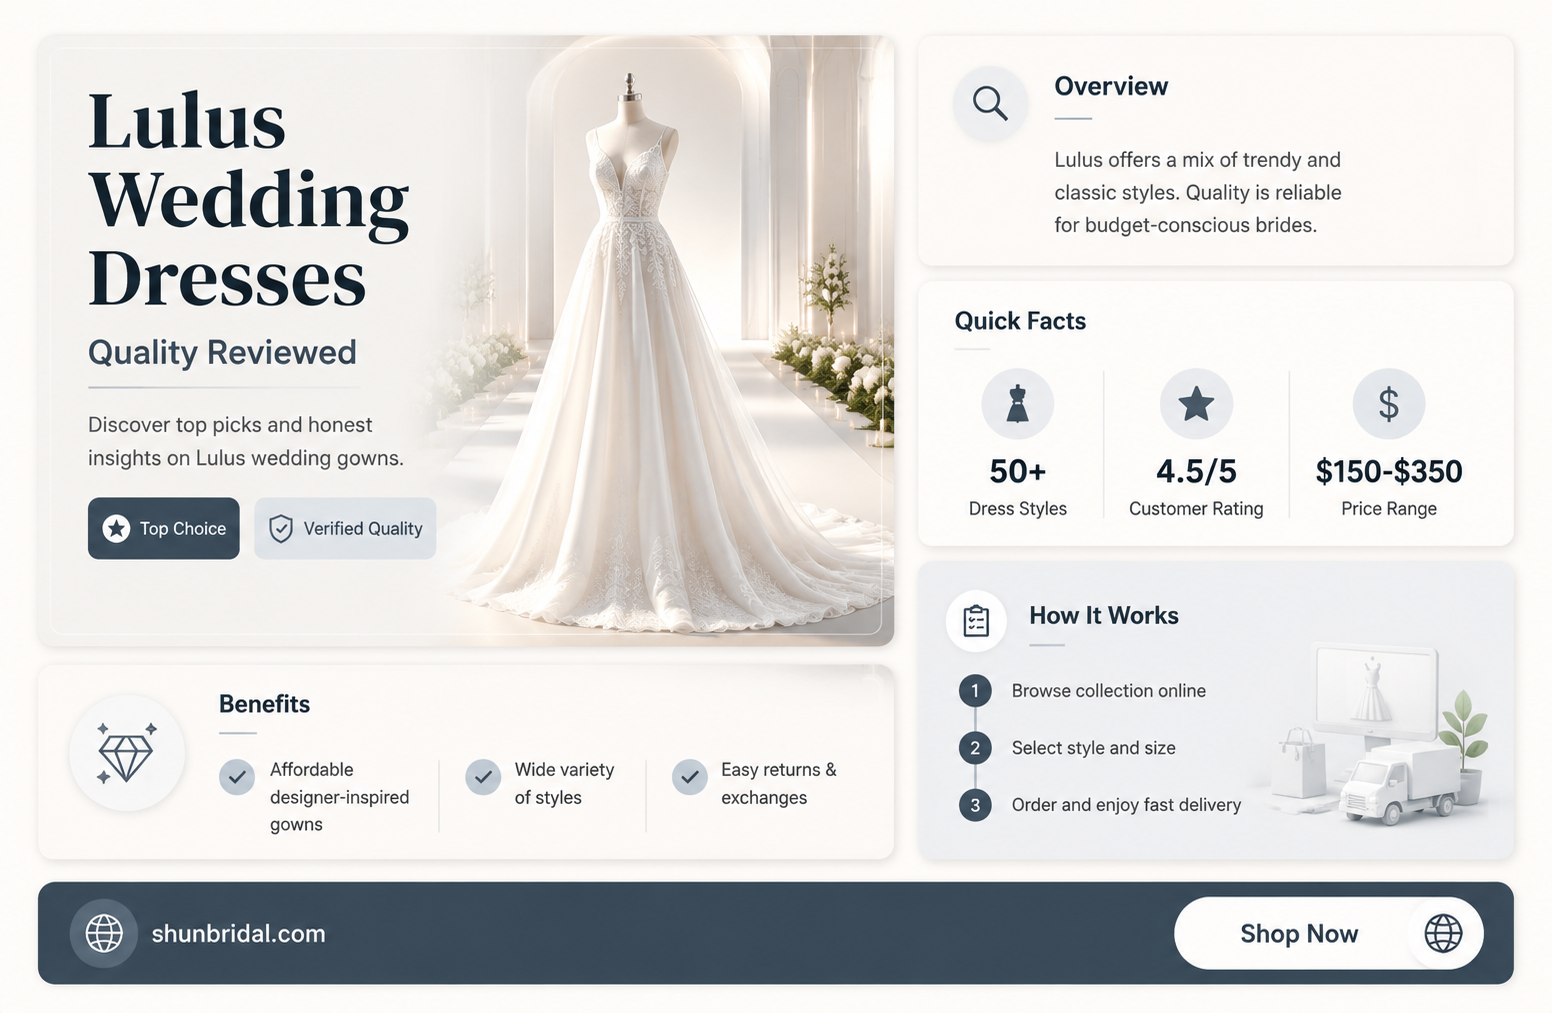1552x1013 pixels.
Task: Click 'Affordable designer-inspired gowns' text
Action: (x=339, y=797)
